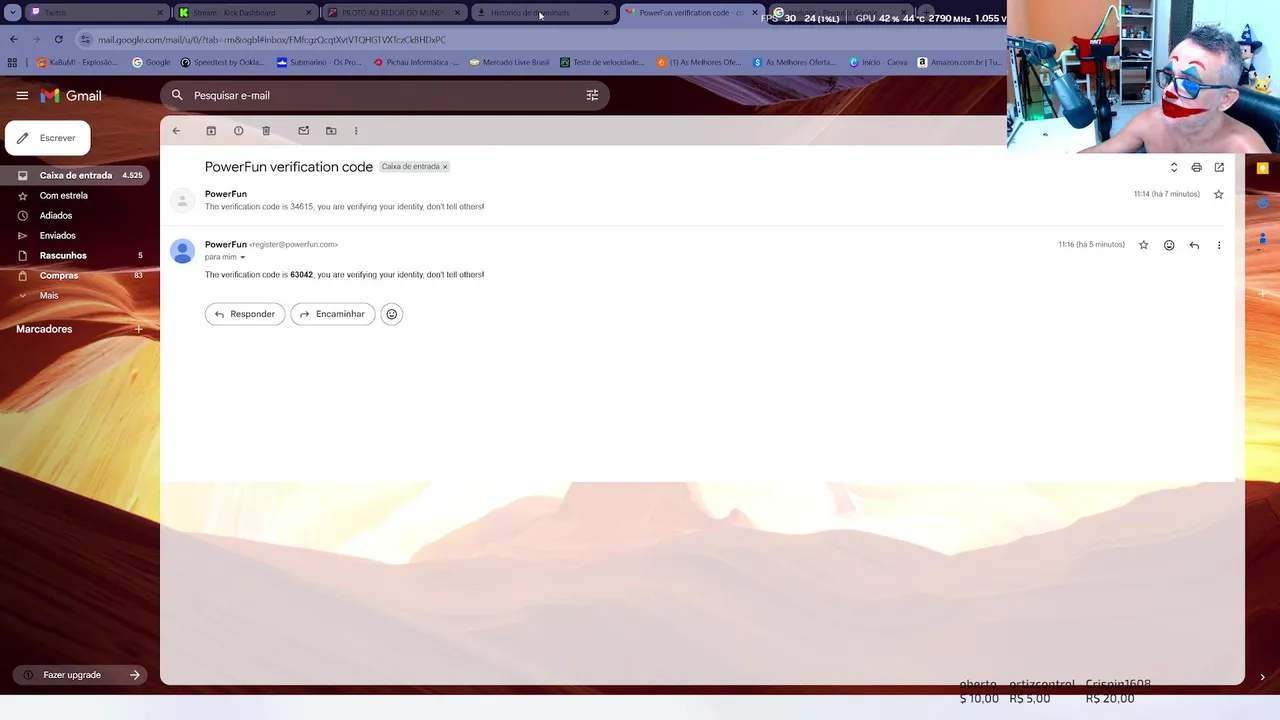Click the Escrever compose button
The height and width of the screenshot is (720, 1280).
pos(47,138)
